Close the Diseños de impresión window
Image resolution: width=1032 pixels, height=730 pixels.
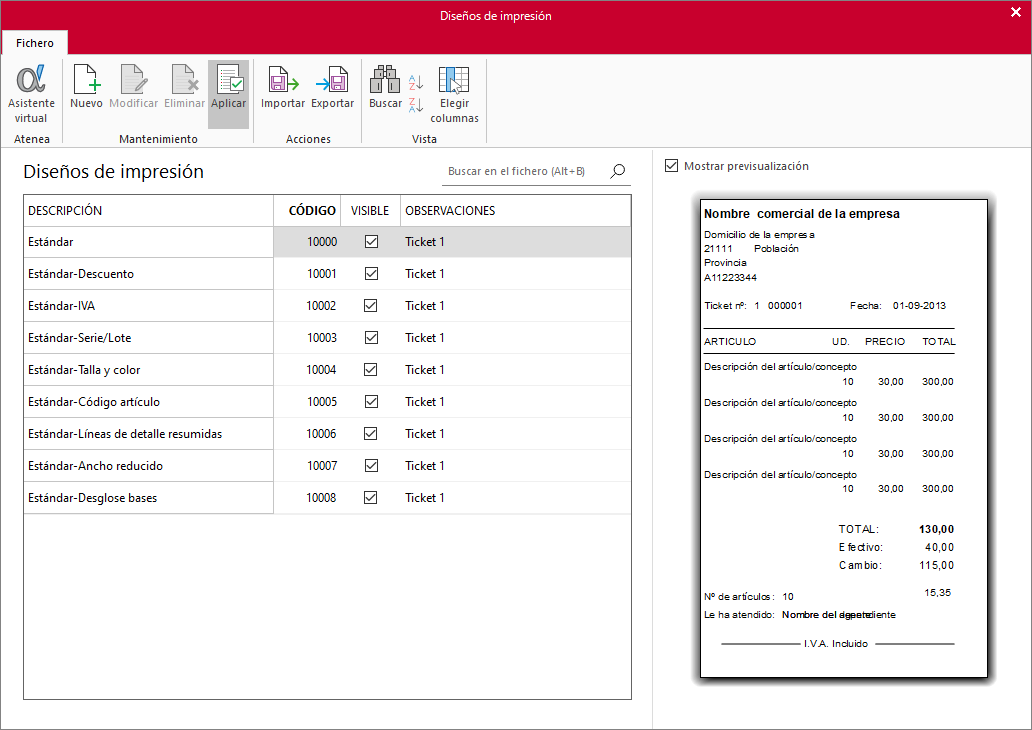click(1016, 13)
